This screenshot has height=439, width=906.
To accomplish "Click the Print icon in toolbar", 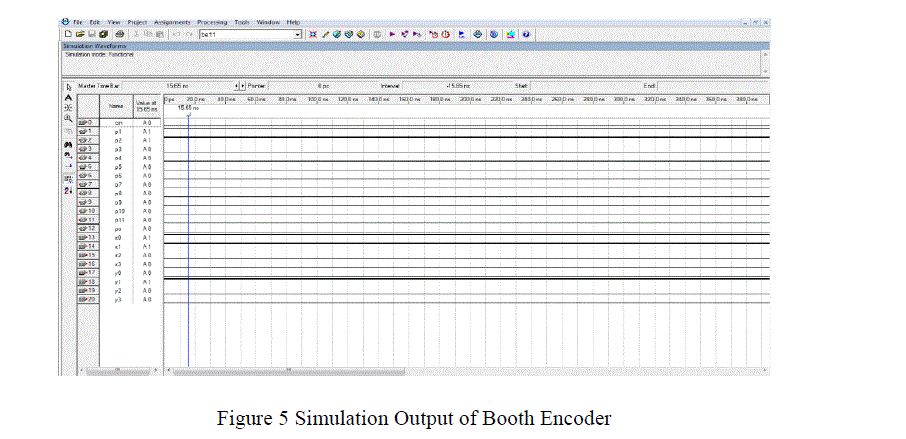I will [118, 34].
